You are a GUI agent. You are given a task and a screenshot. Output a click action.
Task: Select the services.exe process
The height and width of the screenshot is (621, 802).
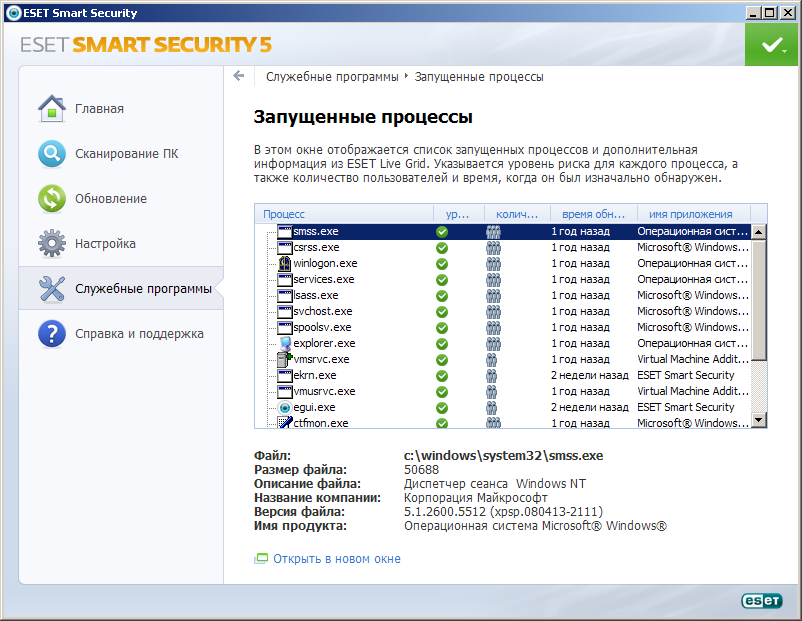pos(503,279)
